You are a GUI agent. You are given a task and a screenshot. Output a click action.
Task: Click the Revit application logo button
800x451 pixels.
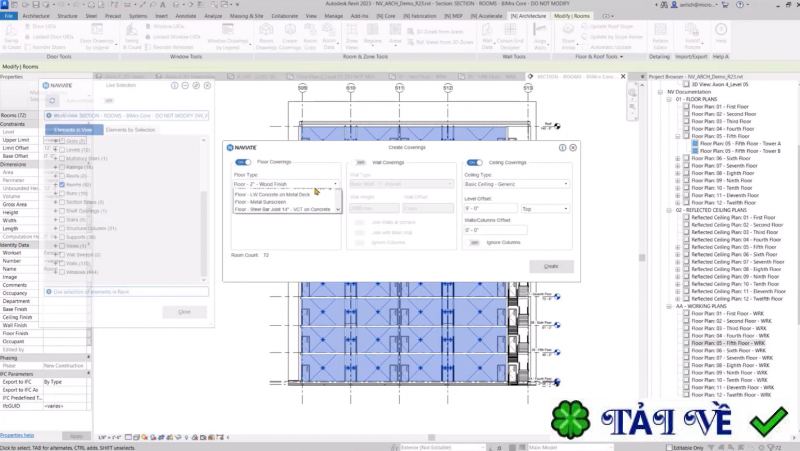(x=5, y=5)
